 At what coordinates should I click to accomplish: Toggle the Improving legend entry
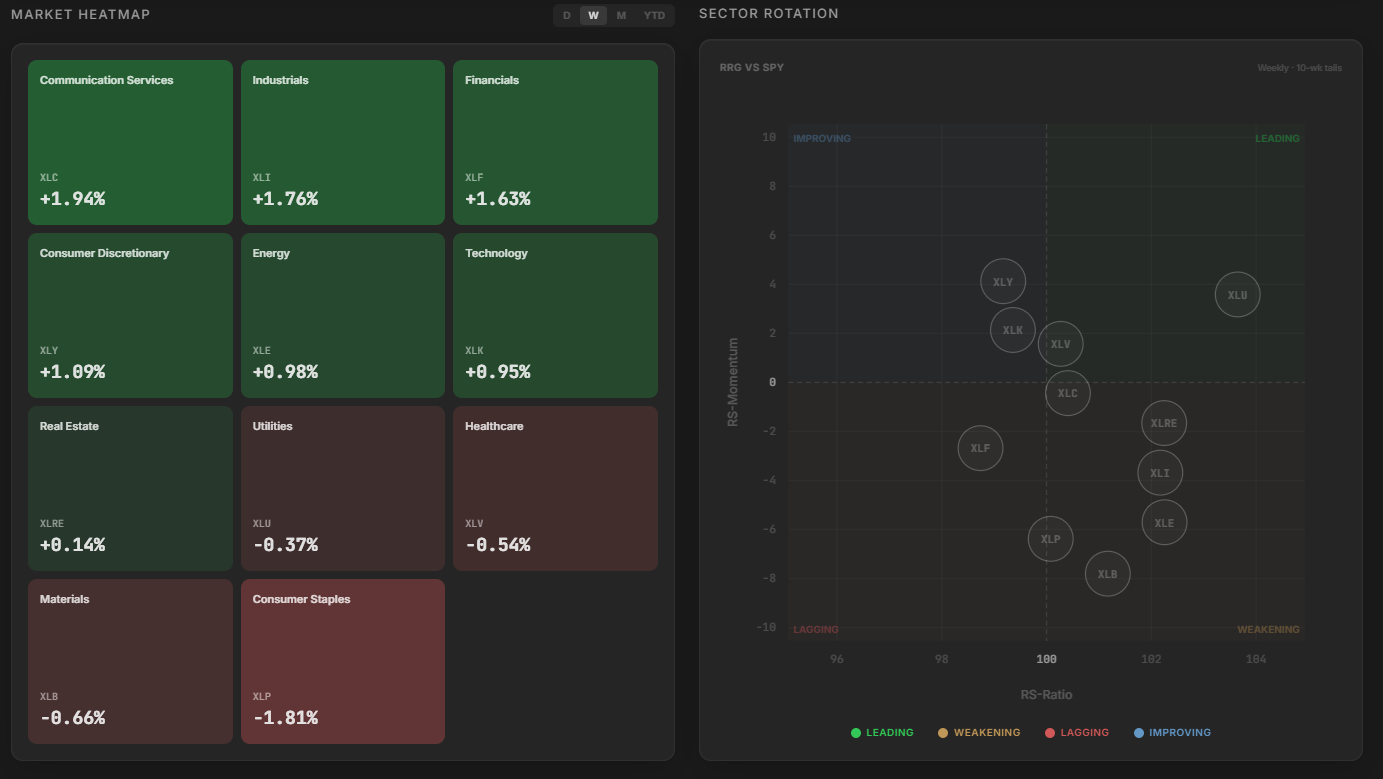tap(1172, 733)
